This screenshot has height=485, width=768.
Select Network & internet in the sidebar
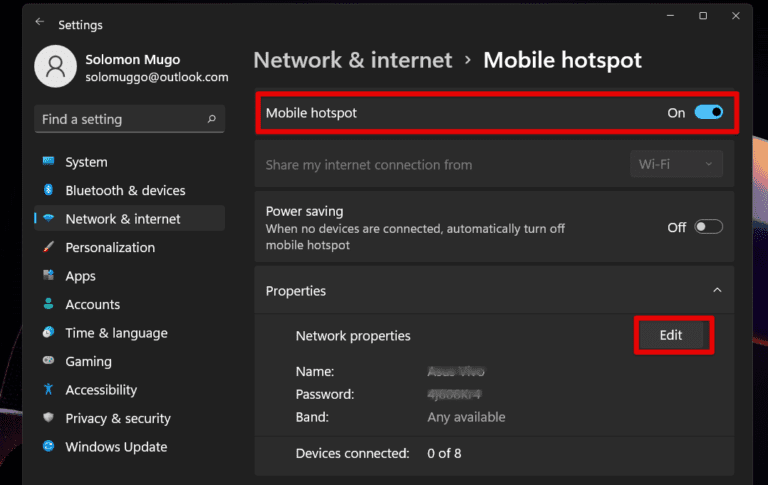pos(123,219)
